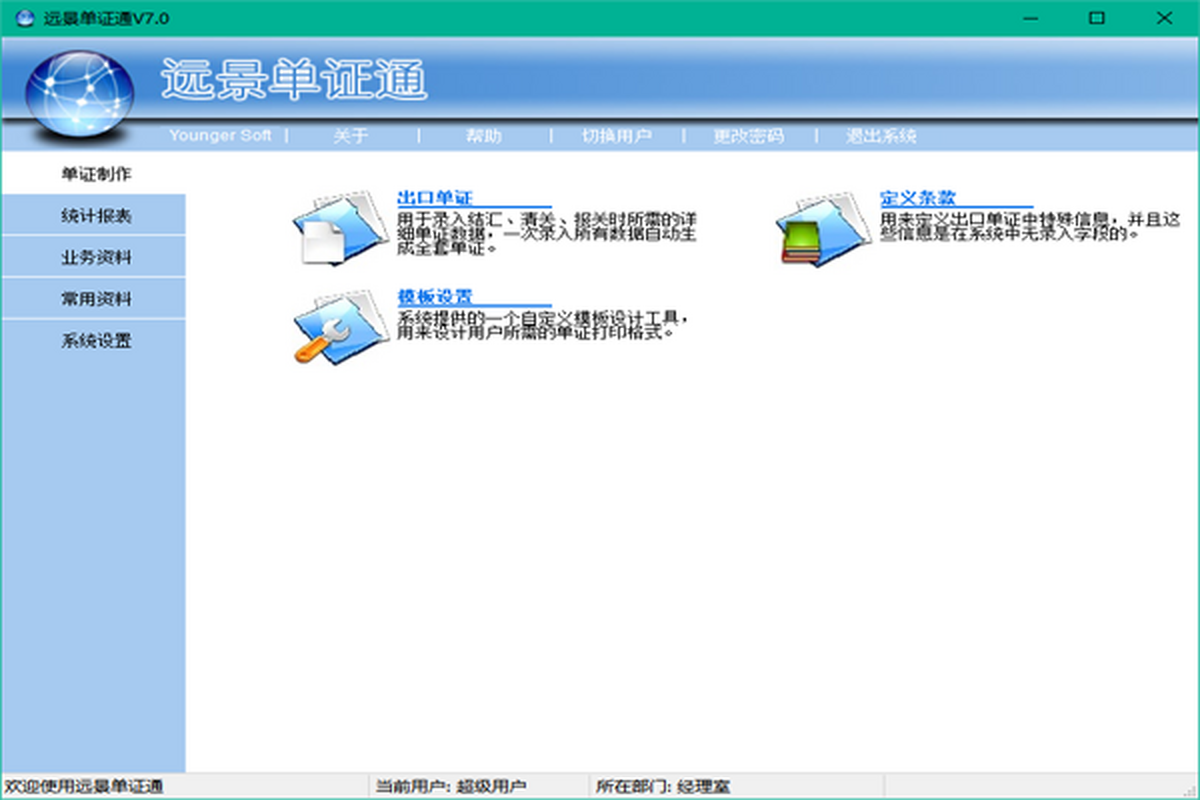Switch to the 常用资料 sidebar tab

coord(93,299)
